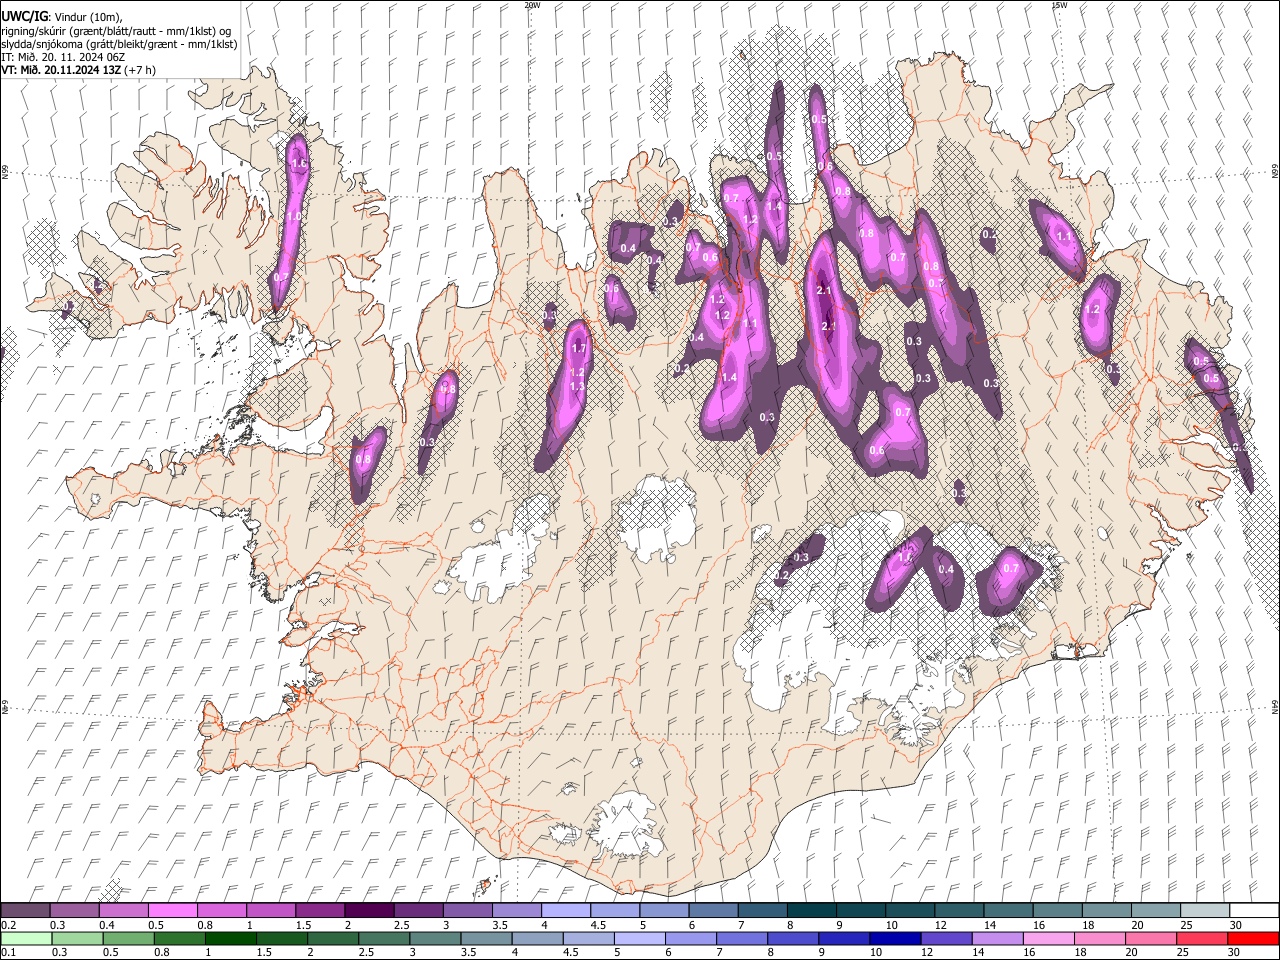Click the 'VT: Mið. 20.11.2024 13Z (+7 h)' line

coord(78,70)
